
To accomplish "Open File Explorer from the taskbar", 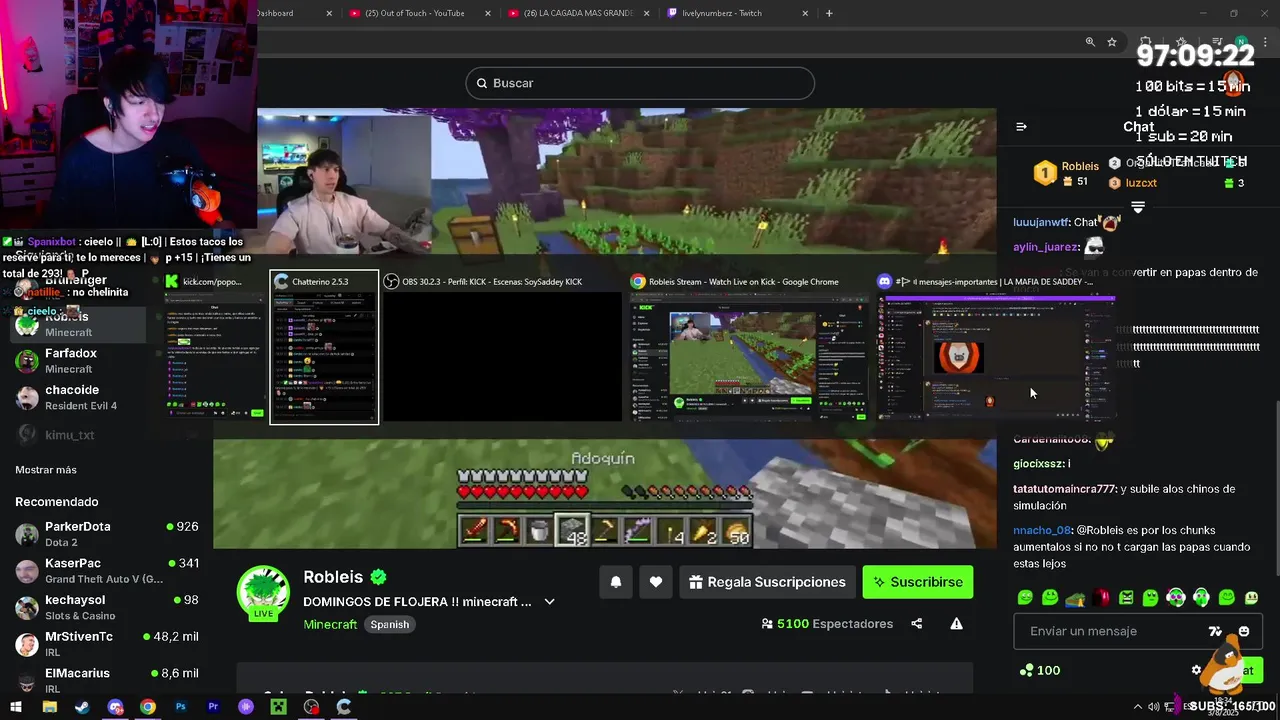I will (50, 707).
